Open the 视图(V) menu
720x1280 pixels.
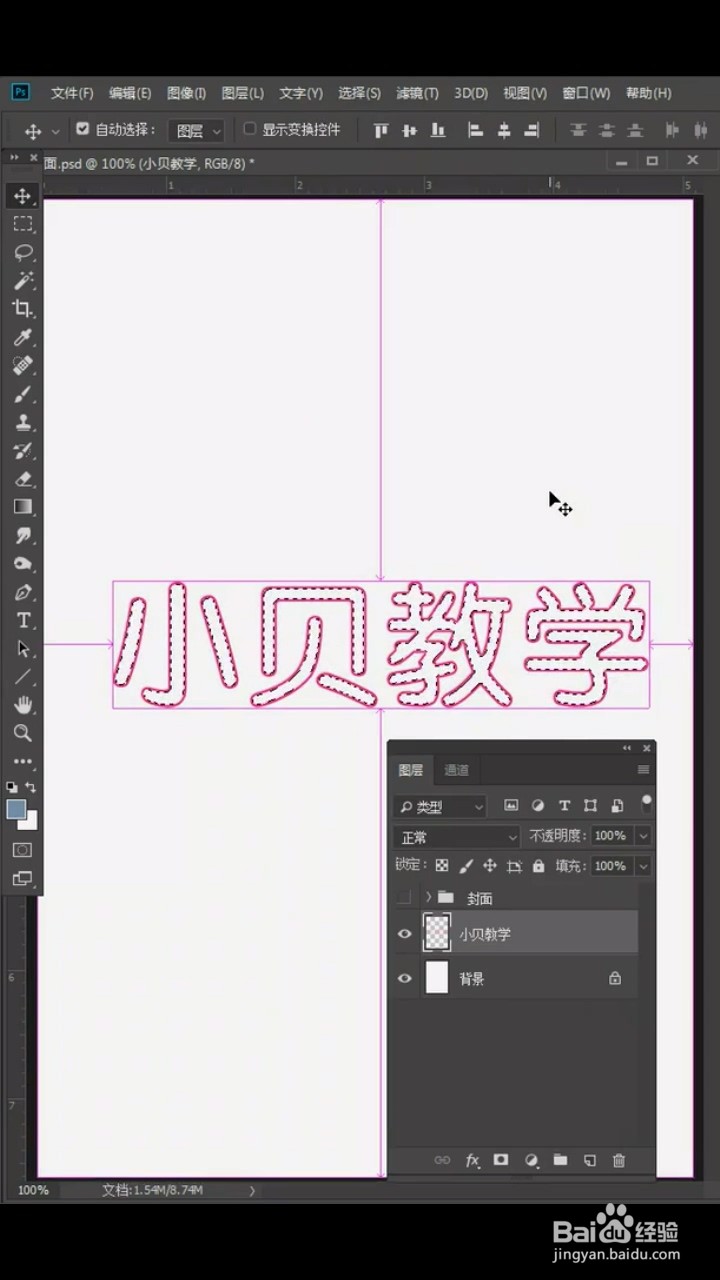pyautogui.click(x=525, y=93)
